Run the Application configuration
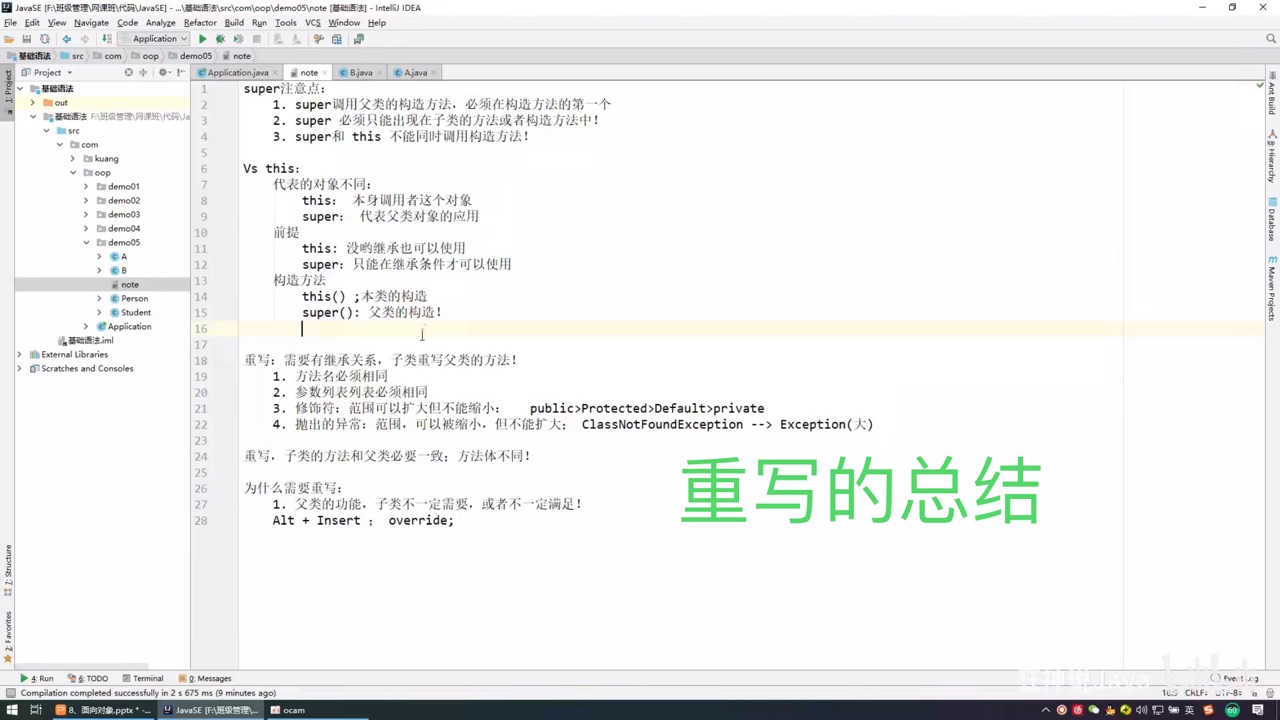 [x=202, y=38]
